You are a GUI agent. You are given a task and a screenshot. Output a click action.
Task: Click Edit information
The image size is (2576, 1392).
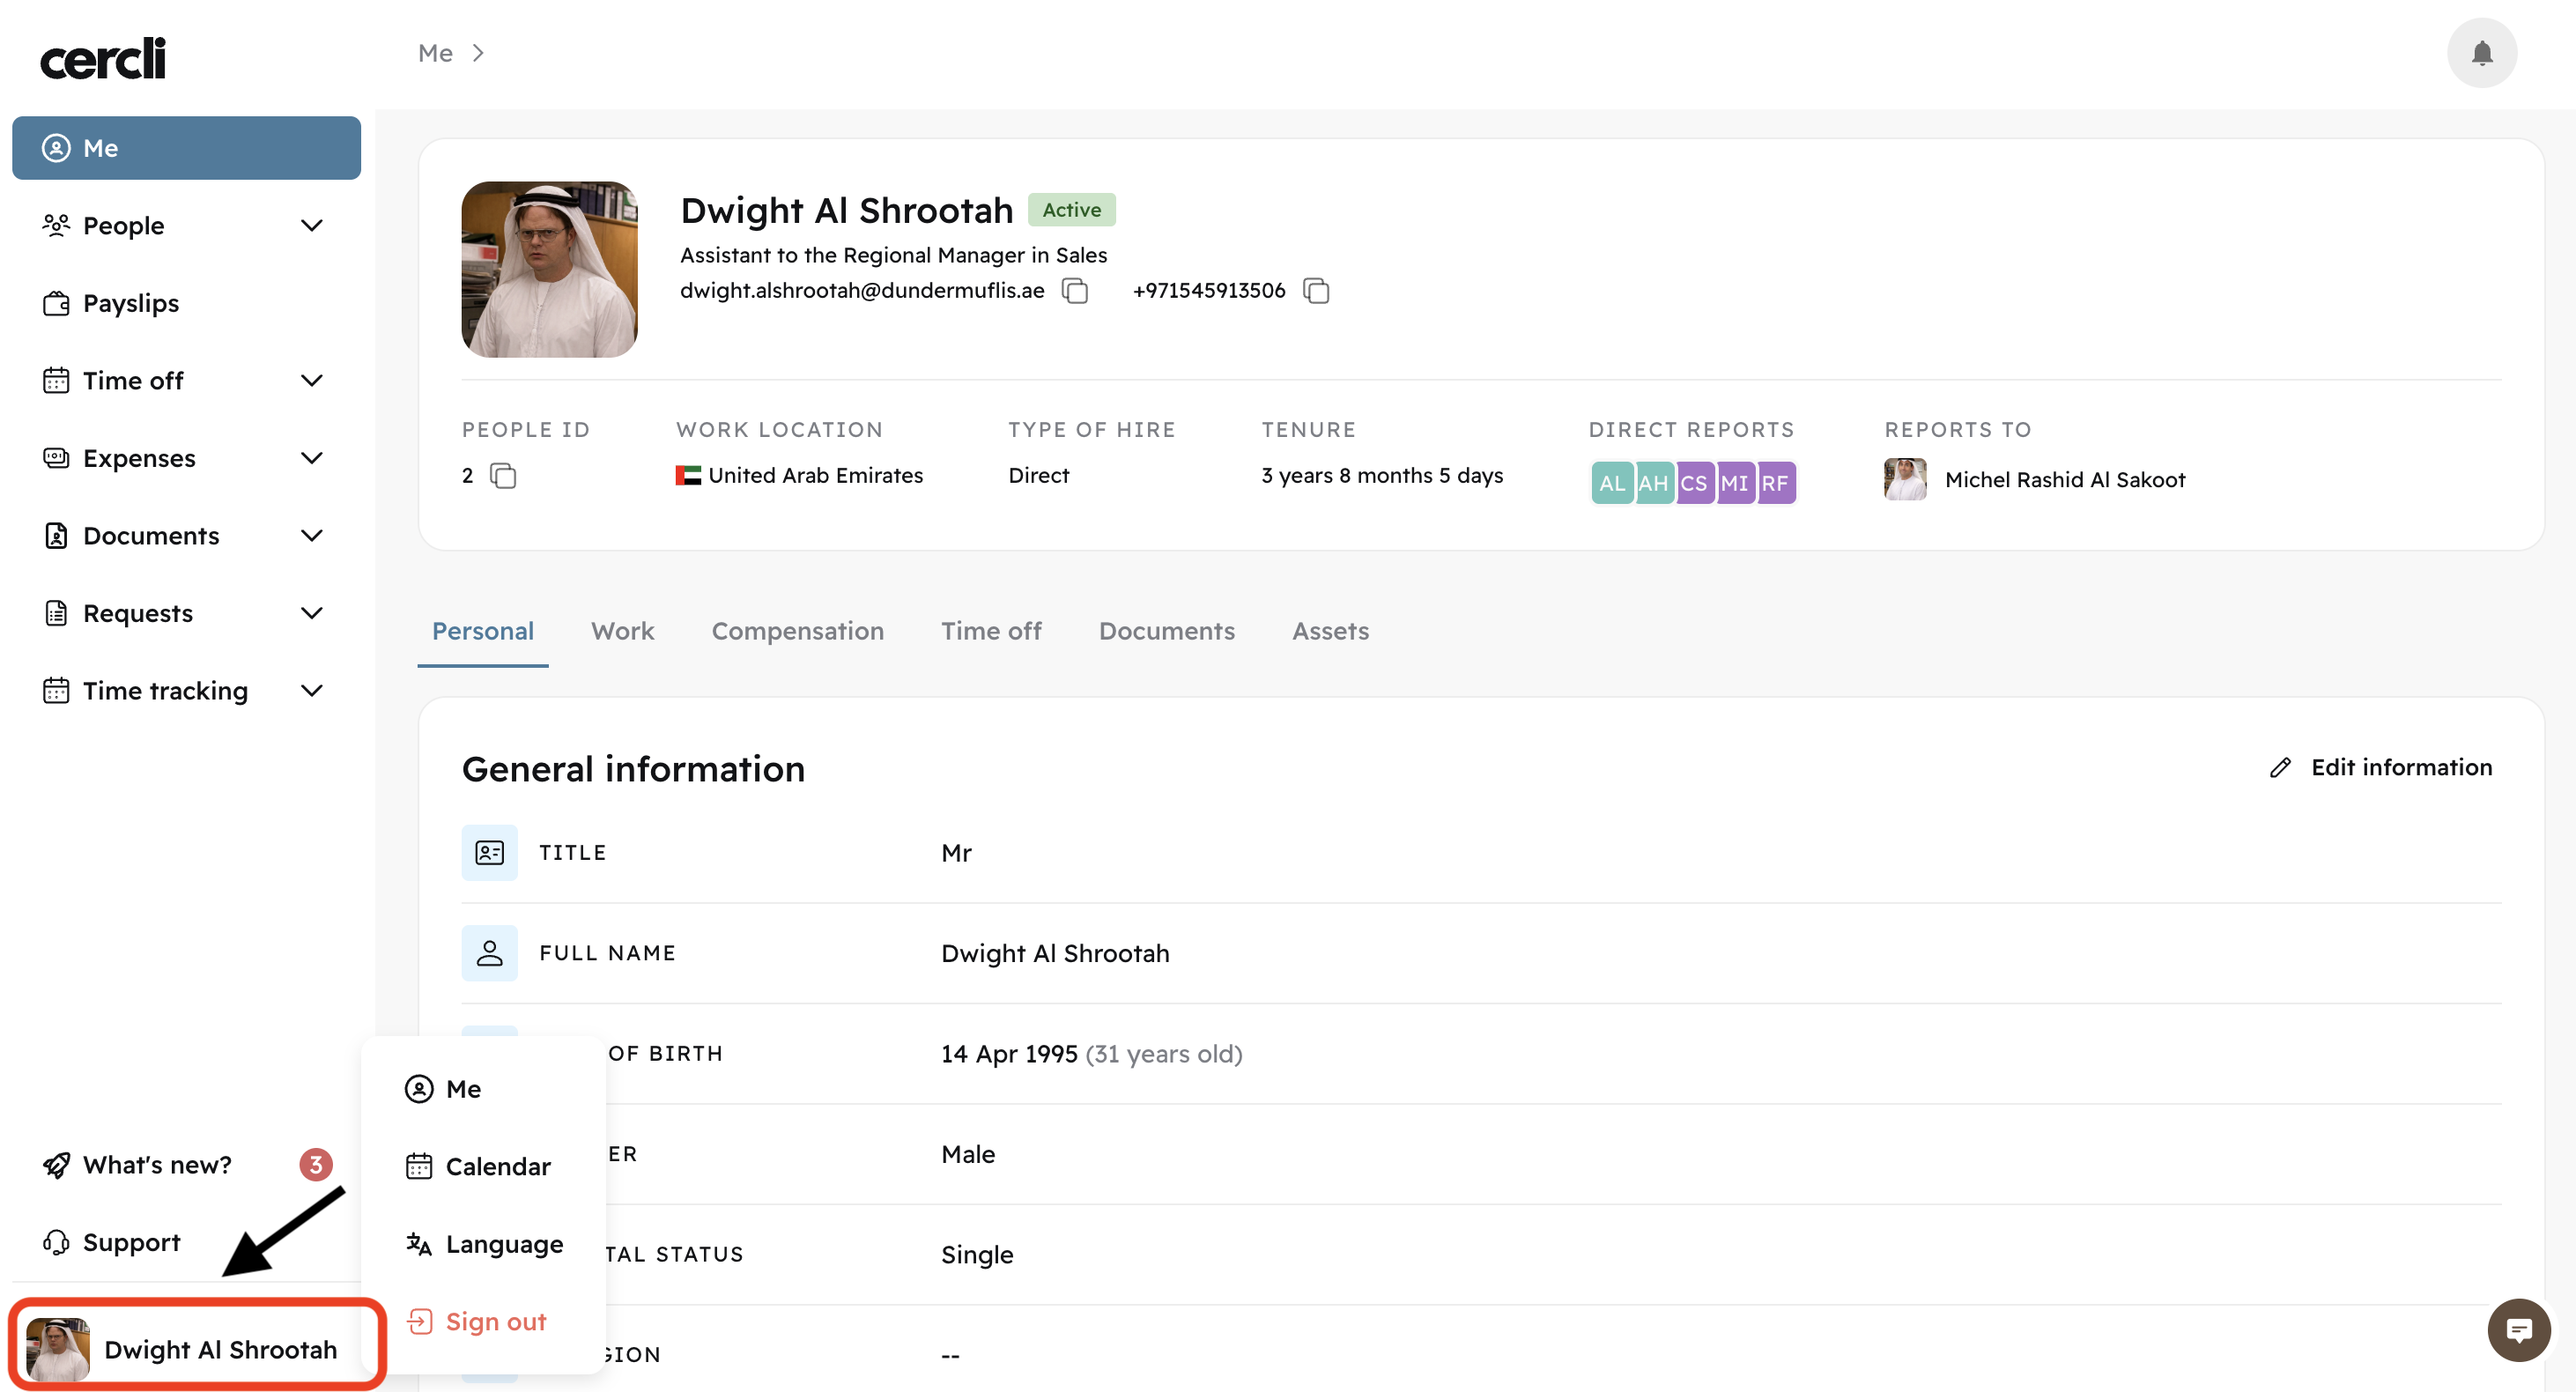click(x=2381, y=768)
